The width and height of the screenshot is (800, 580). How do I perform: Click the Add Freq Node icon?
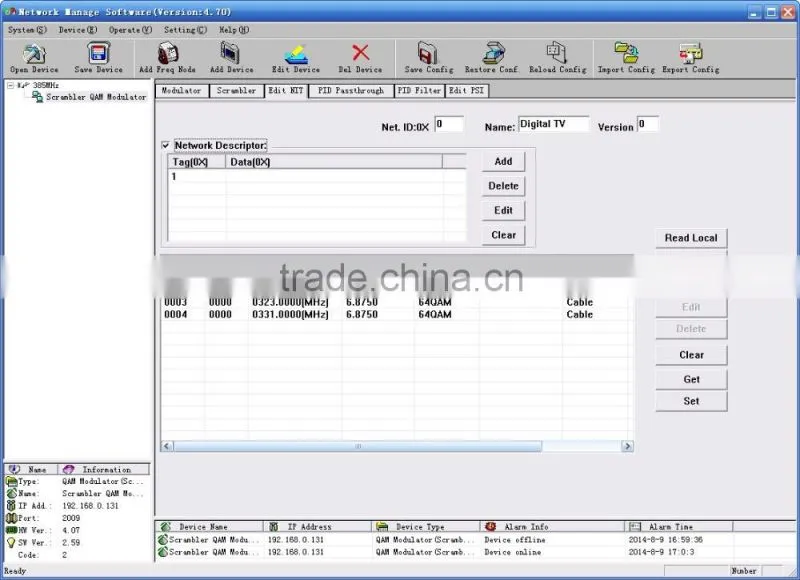167,53
